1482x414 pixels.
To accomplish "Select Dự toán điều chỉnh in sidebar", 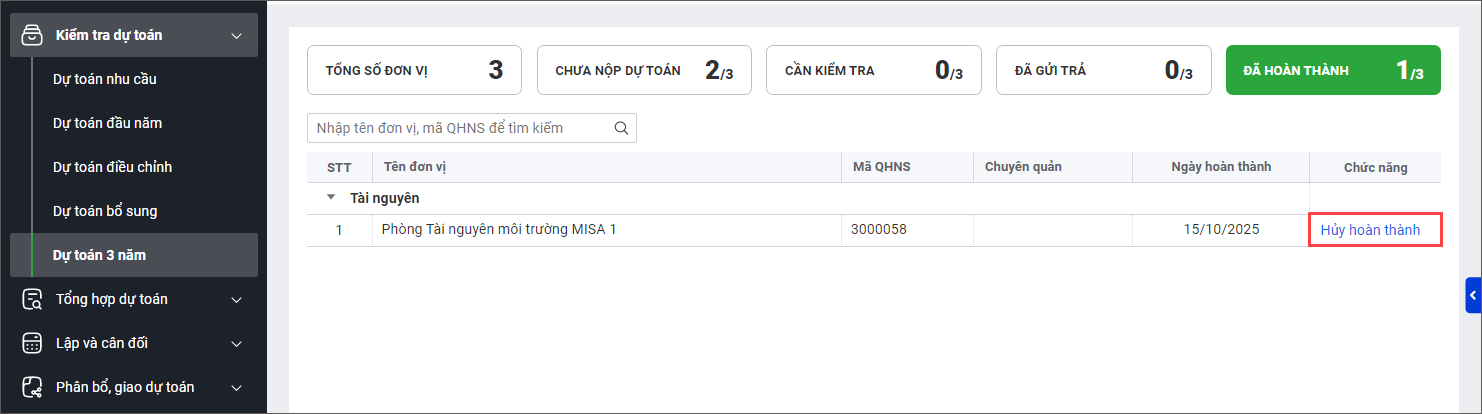I will click(113, 167).
